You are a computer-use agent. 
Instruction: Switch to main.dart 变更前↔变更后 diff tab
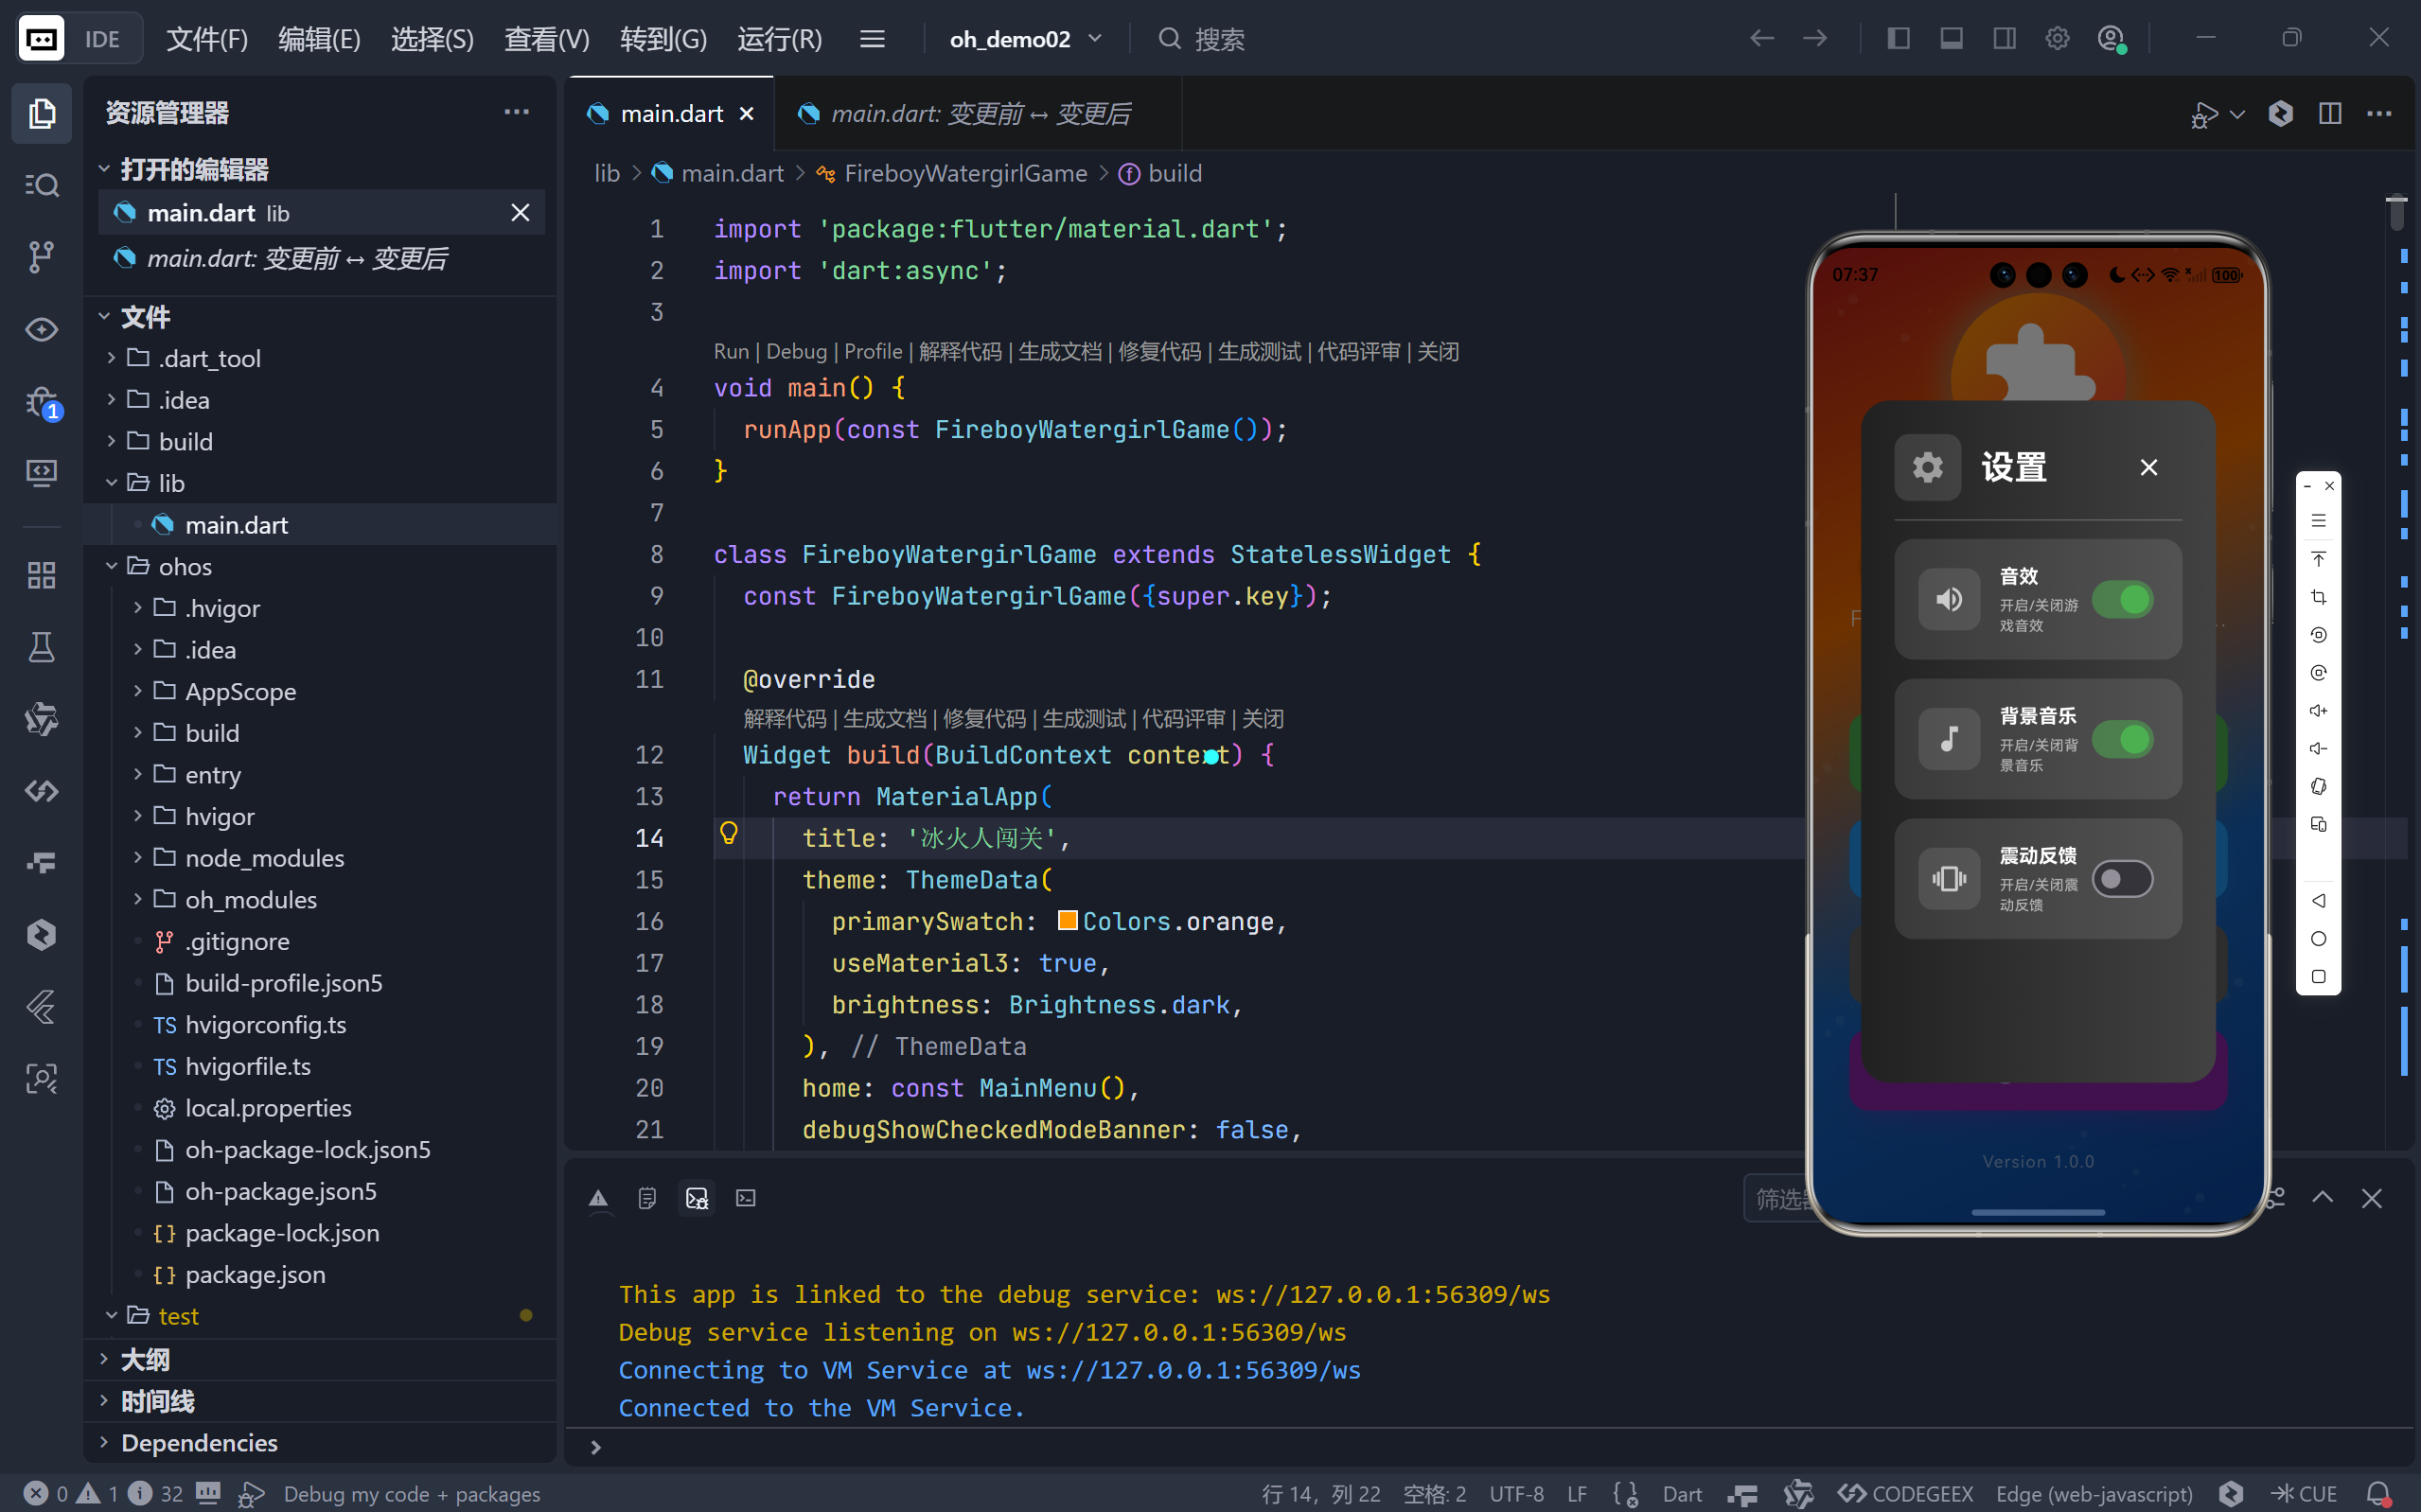click(980, 114)
